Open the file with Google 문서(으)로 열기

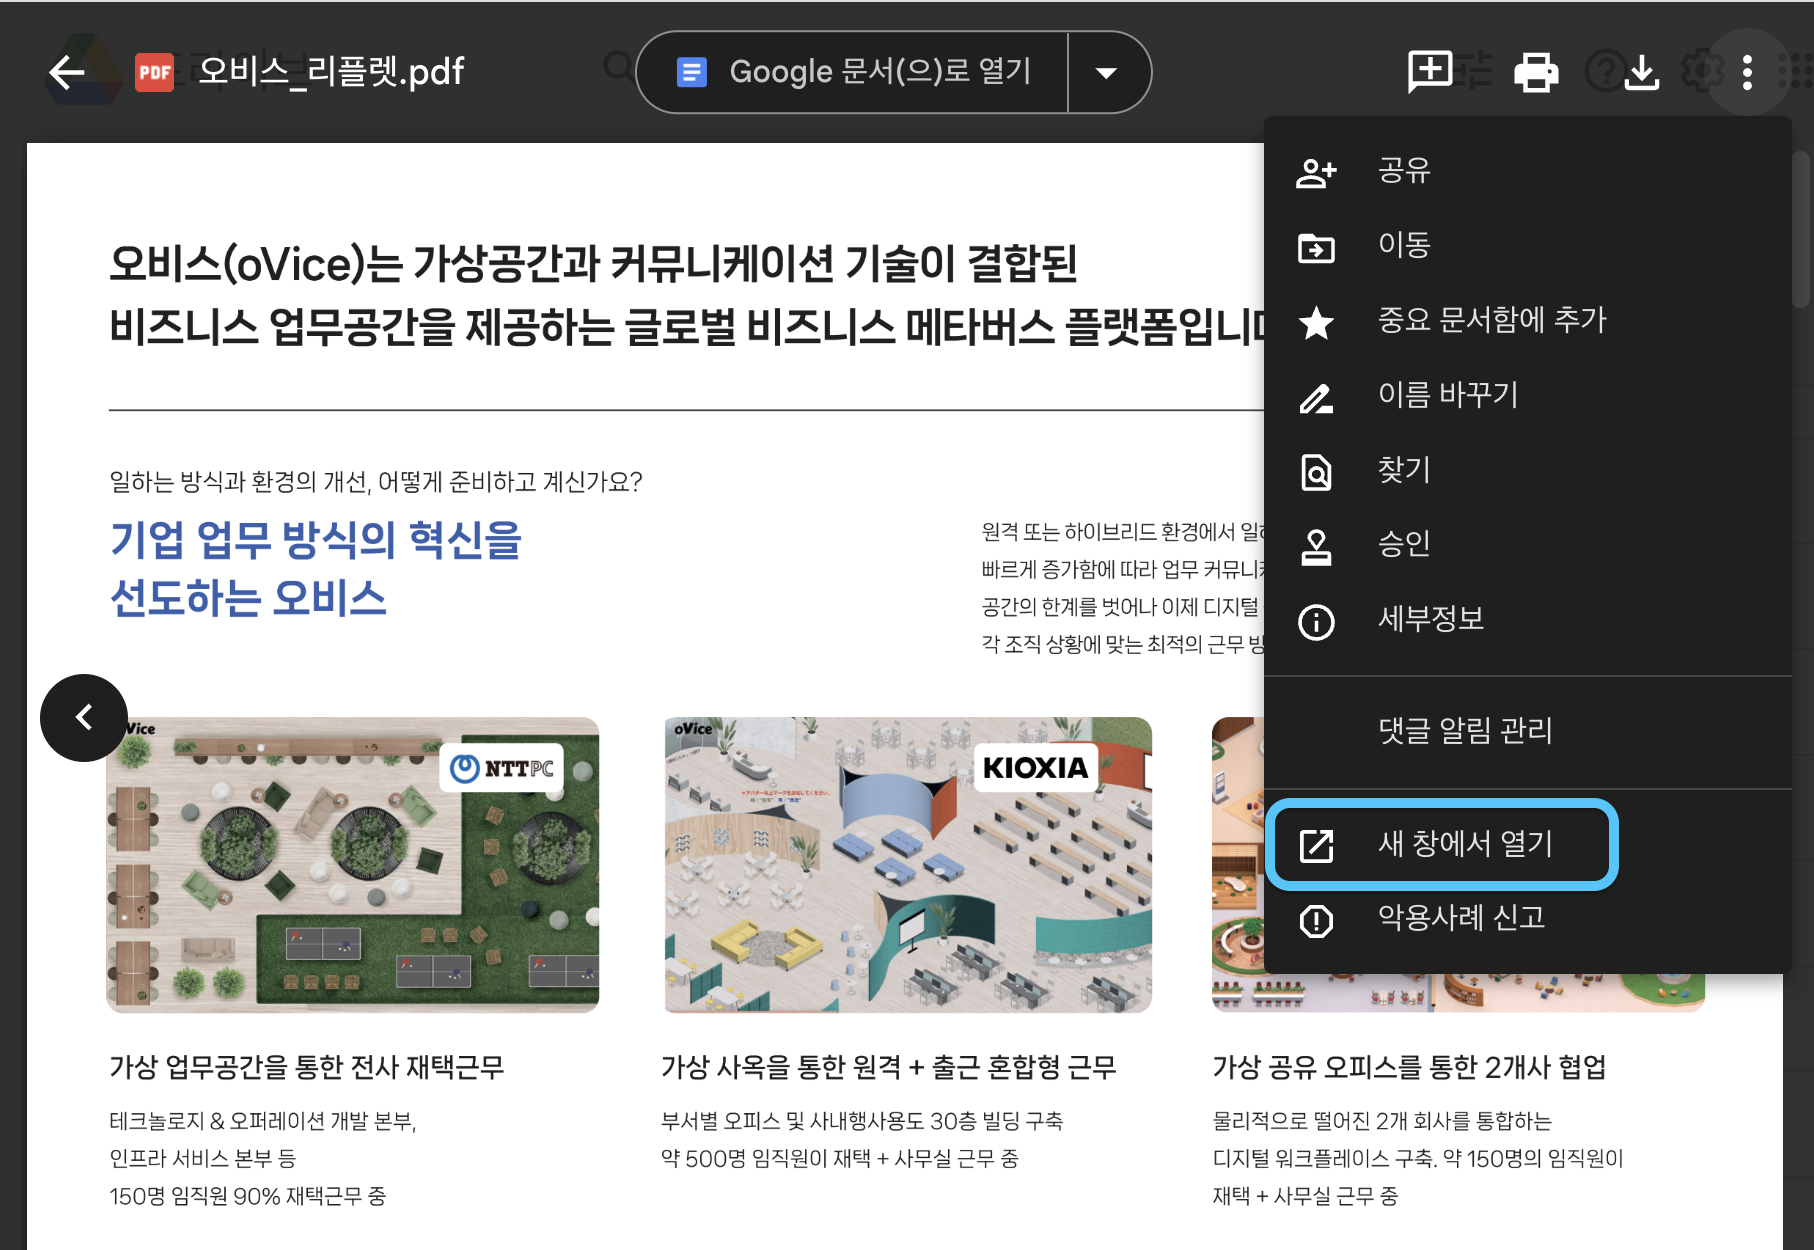pyautogui.click(x=853, y=72)
